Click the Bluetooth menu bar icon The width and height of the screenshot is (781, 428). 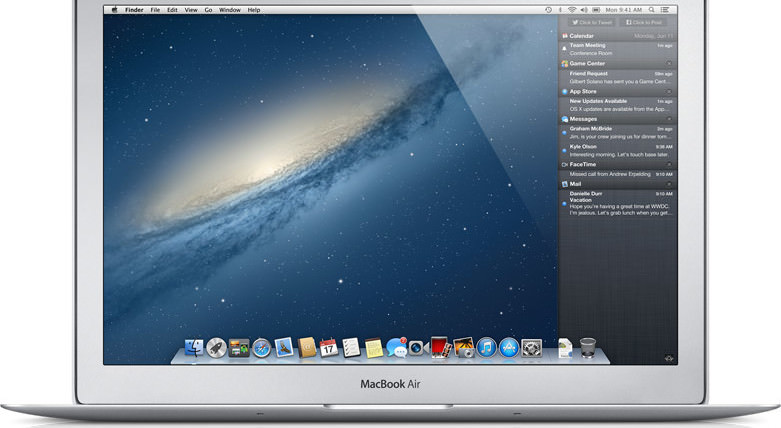(x=560, y=9)
